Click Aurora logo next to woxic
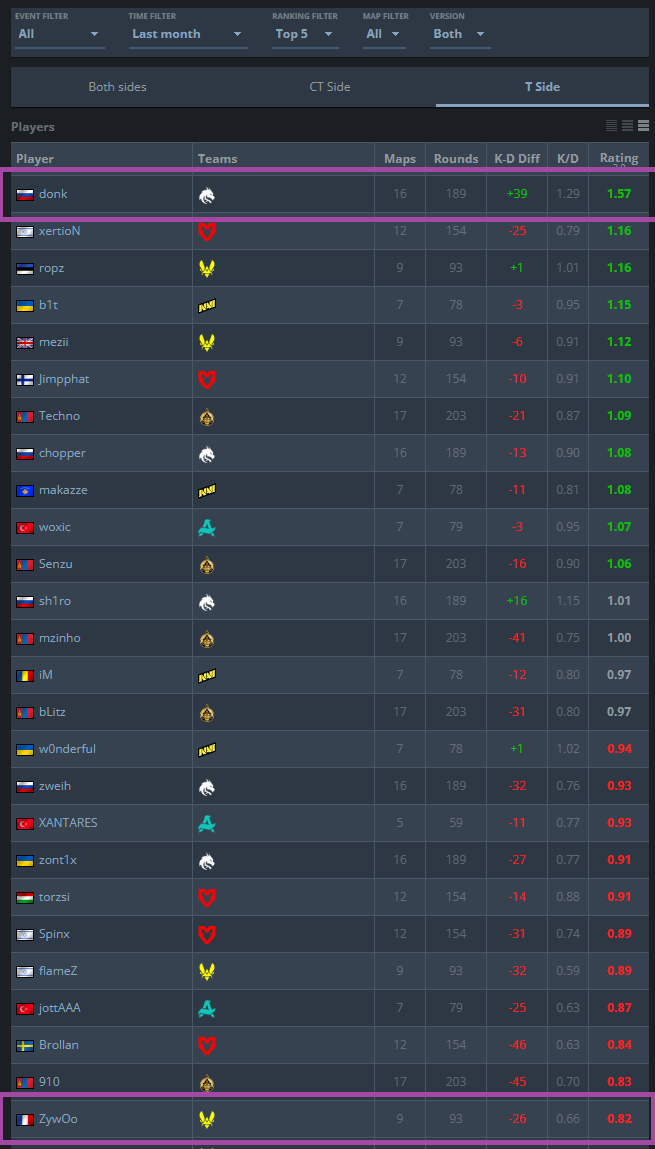The height and width of the screenshot is (1149, 655). click(x=207, y=527)
